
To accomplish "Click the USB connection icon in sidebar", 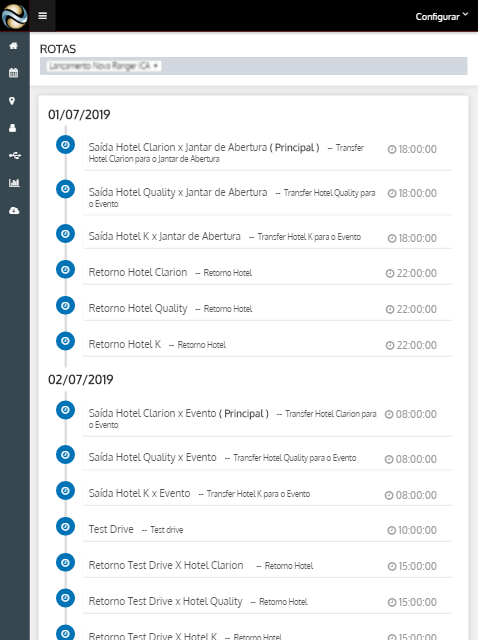I will tap(15, 156).
